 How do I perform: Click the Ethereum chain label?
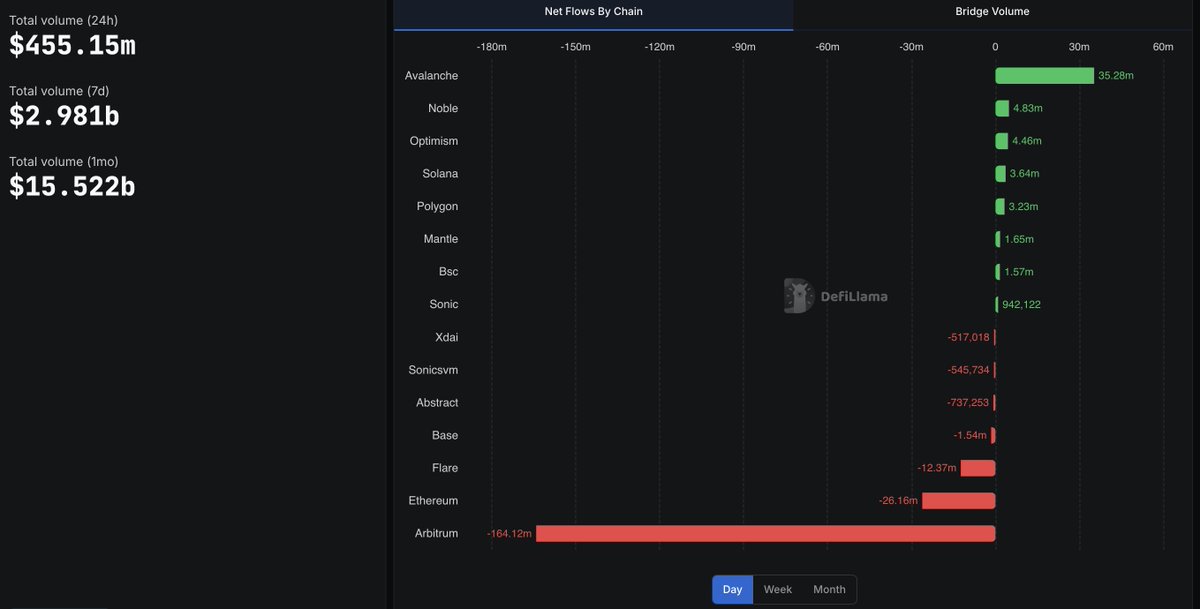(x=433, y=501)
